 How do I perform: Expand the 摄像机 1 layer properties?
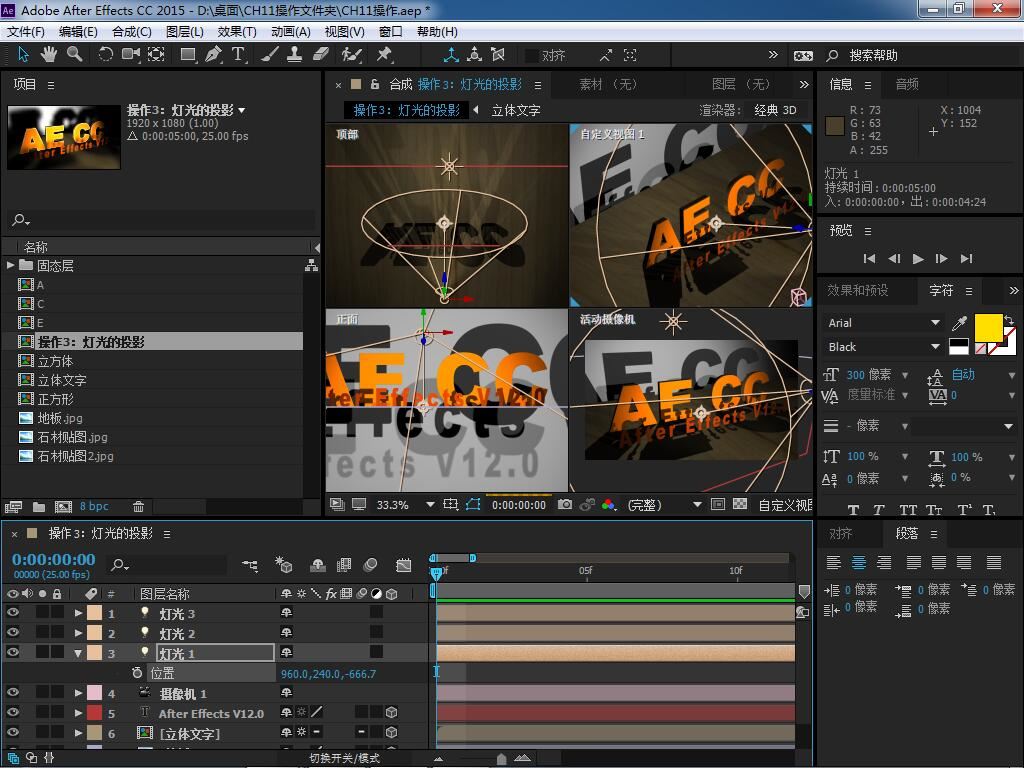point(78,693)
